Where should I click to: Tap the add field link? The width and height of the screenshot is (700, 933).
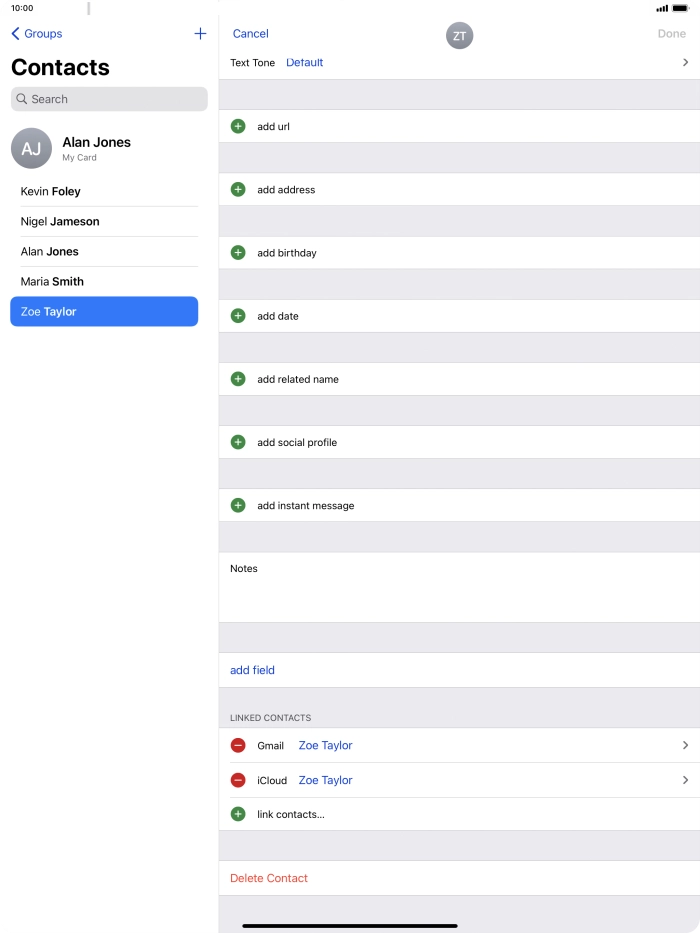point(252,670)
